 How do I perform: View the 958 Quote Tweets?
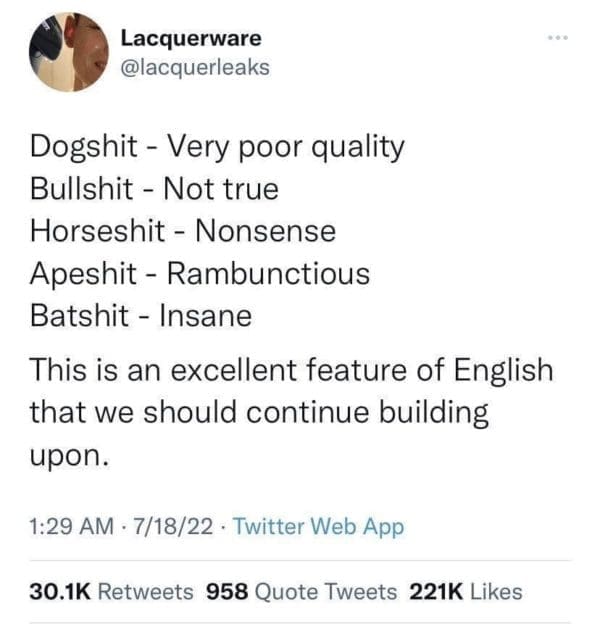[300, 591]
